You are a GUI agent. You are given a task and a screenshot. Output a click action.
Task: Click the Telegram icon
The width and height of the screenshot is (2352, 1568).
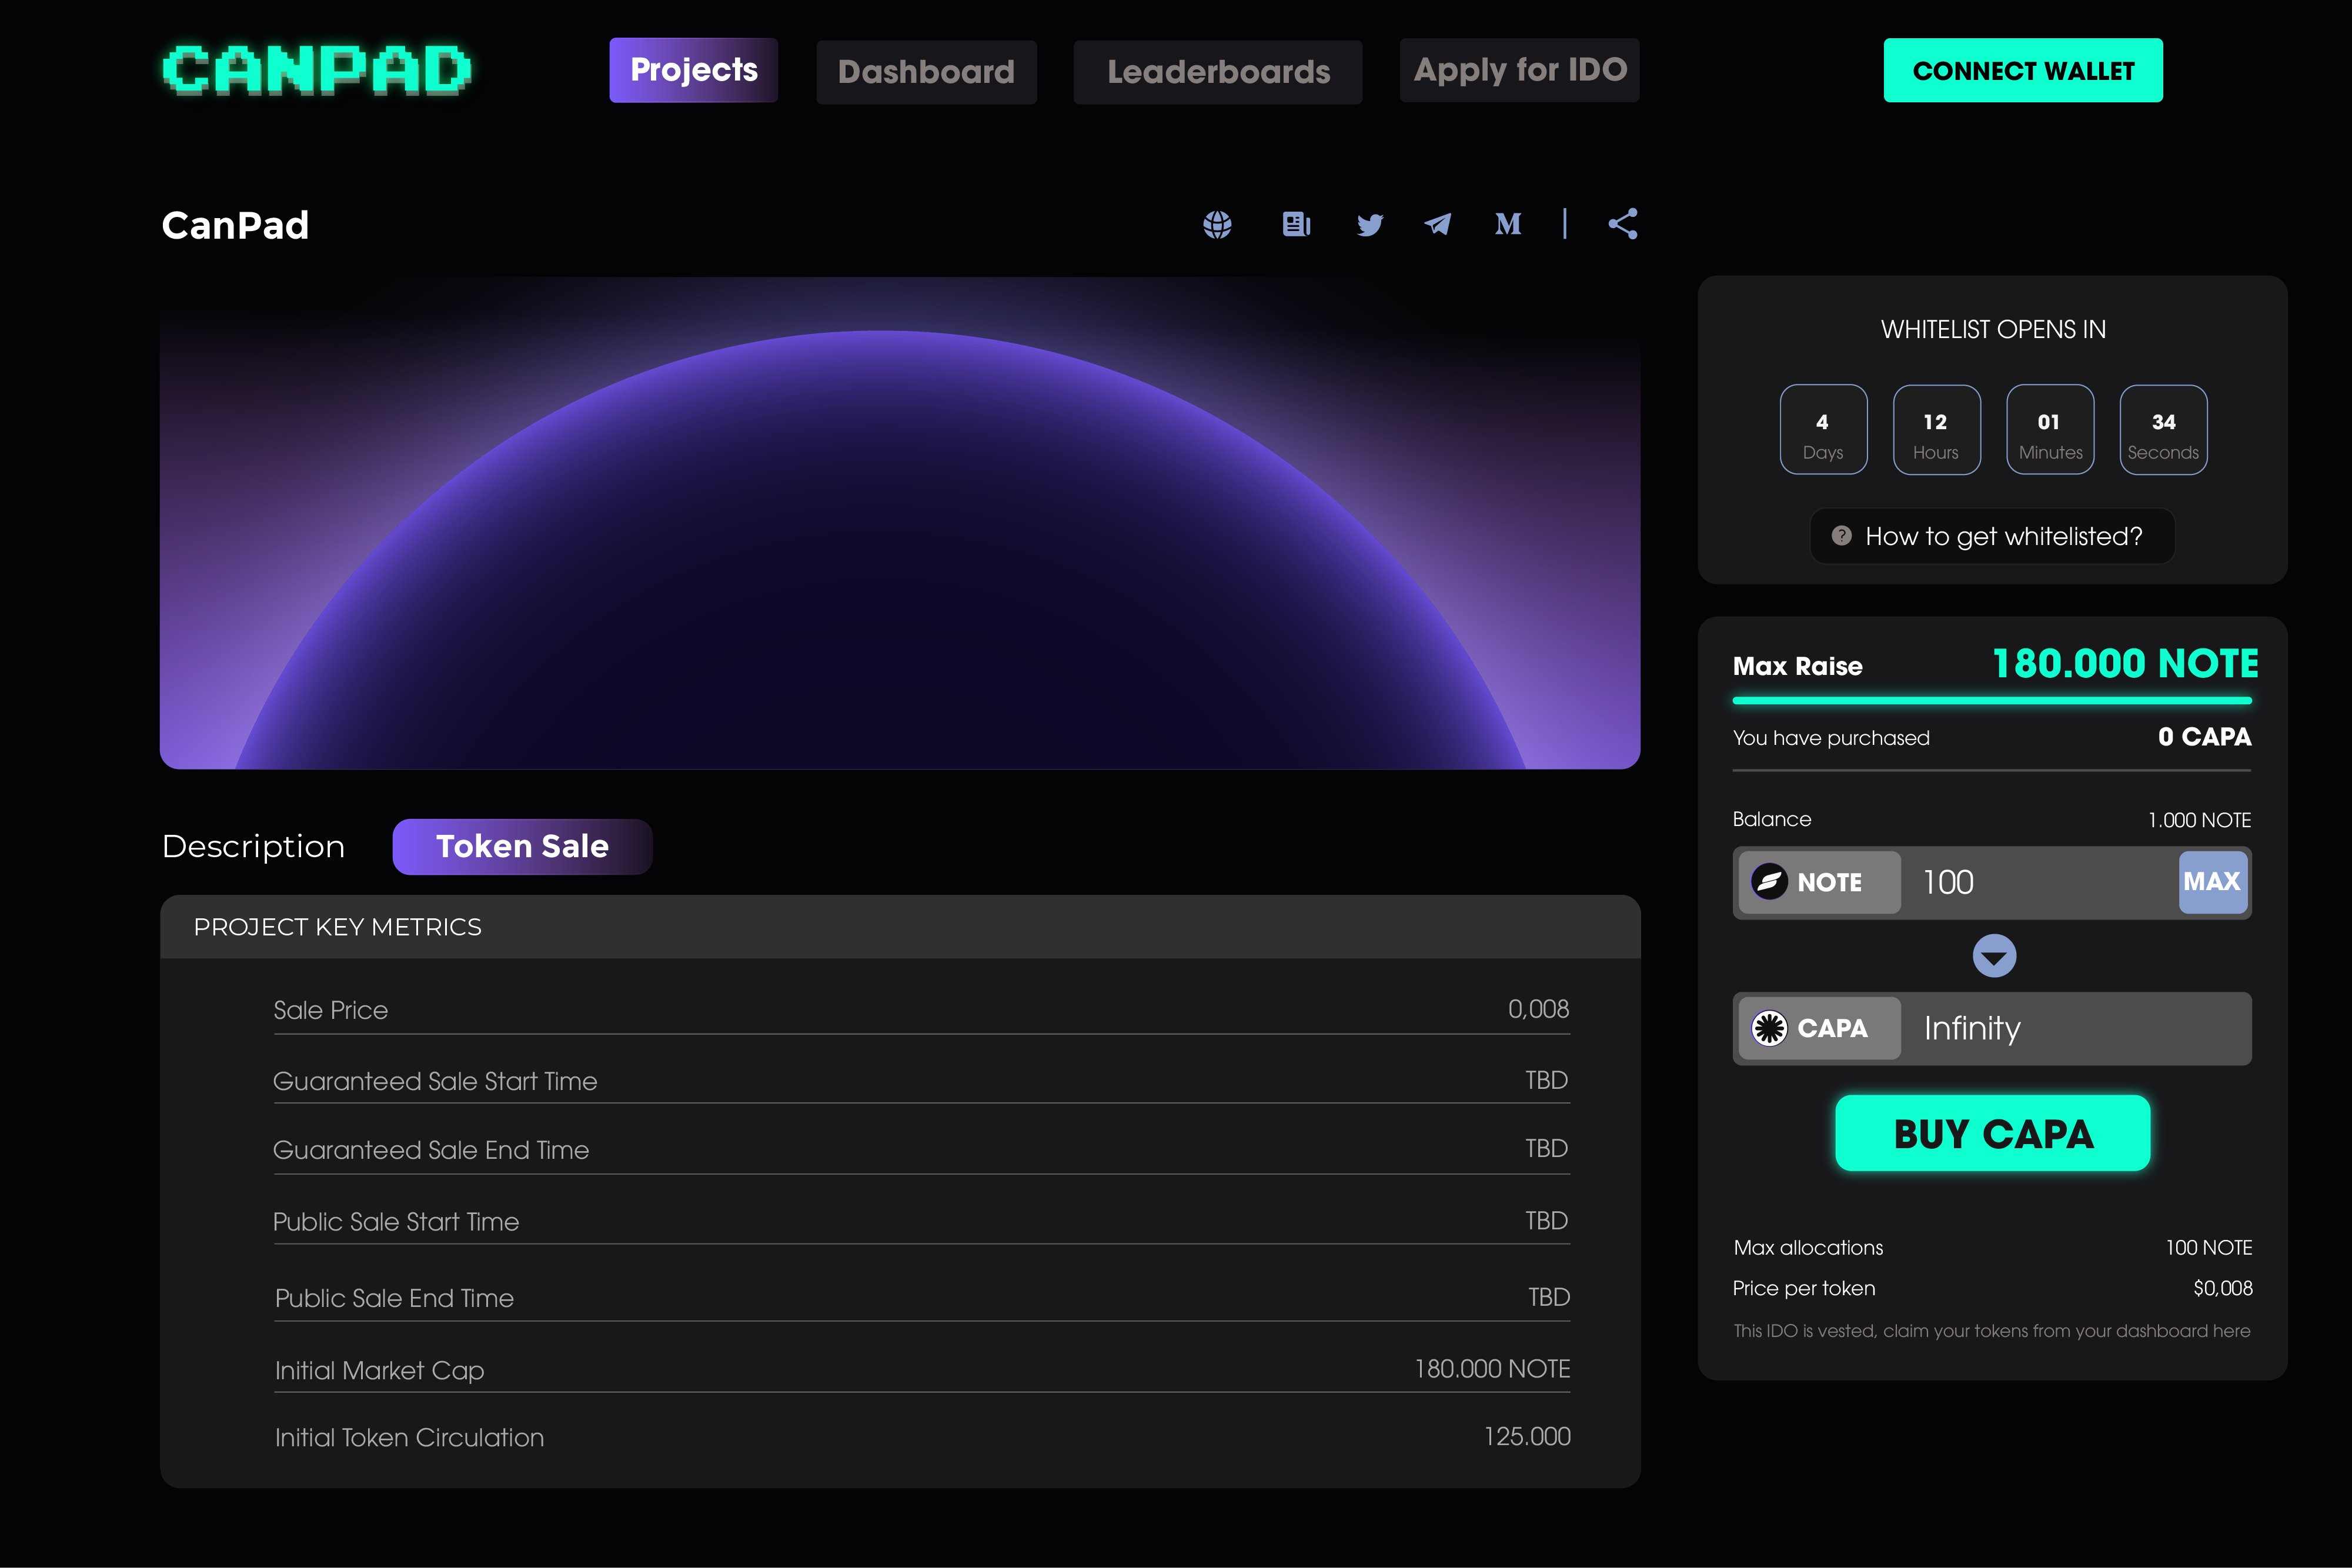click(1438, 224)
